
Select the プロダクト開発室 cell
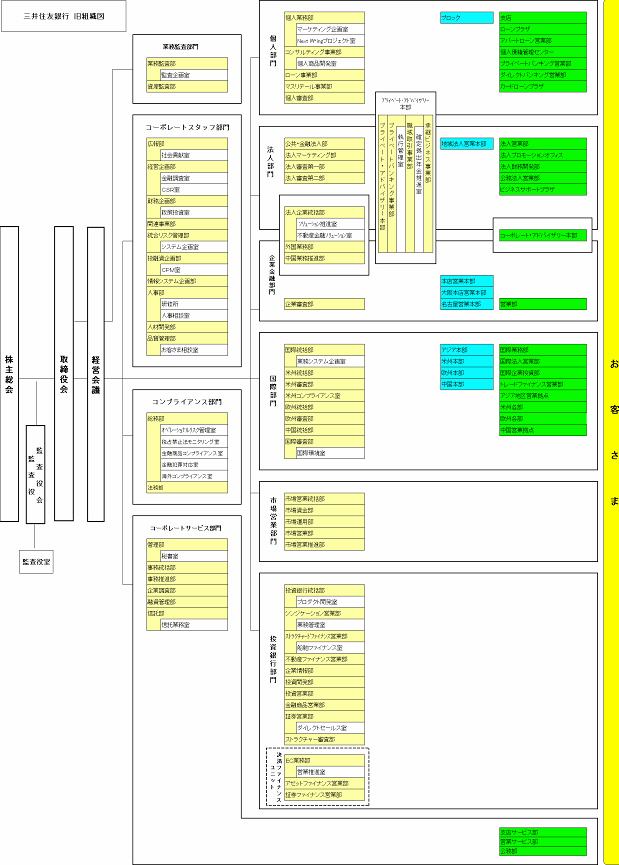[330, 602]
